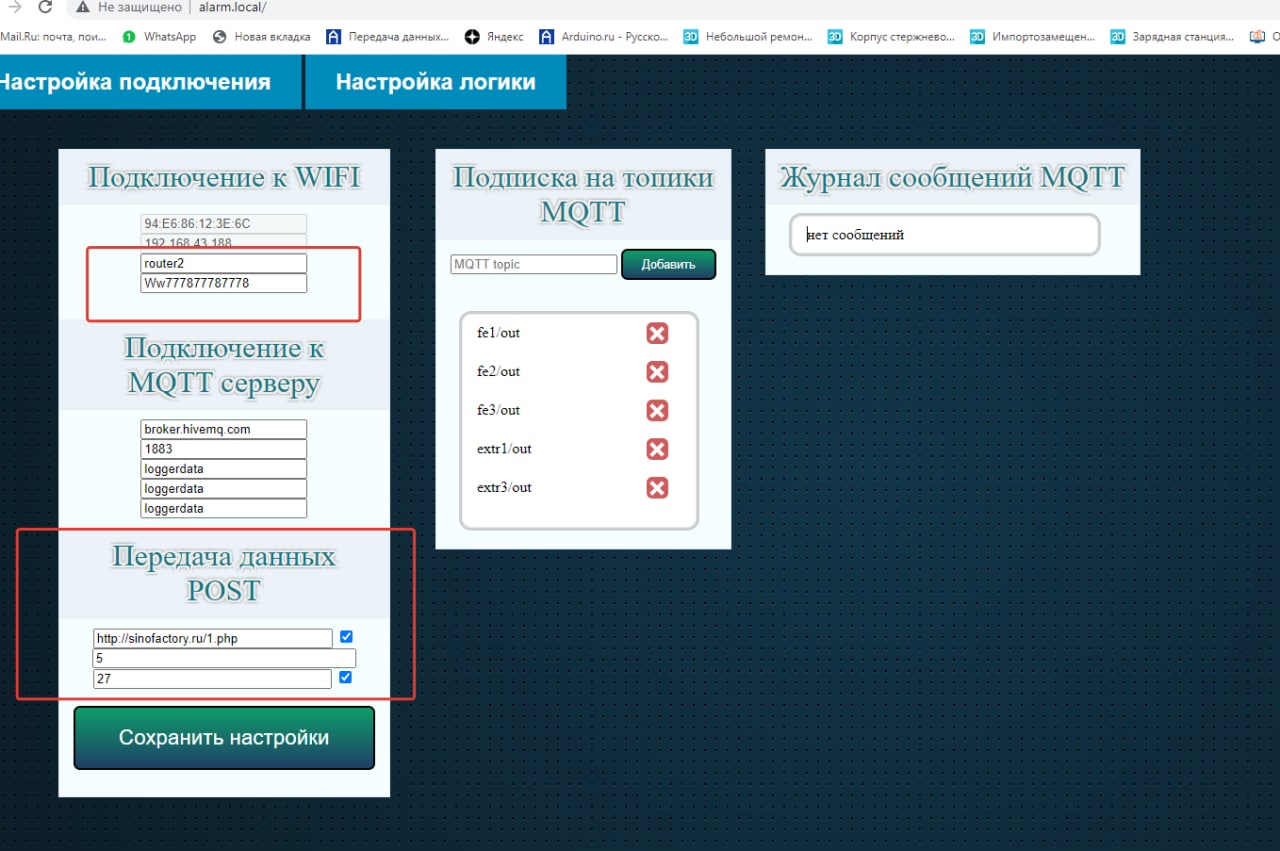Image resolution: width=1280 pixels, height=851 pixels.
Task: Open the Импортозамещен... bookmark
Action: 1033,37
